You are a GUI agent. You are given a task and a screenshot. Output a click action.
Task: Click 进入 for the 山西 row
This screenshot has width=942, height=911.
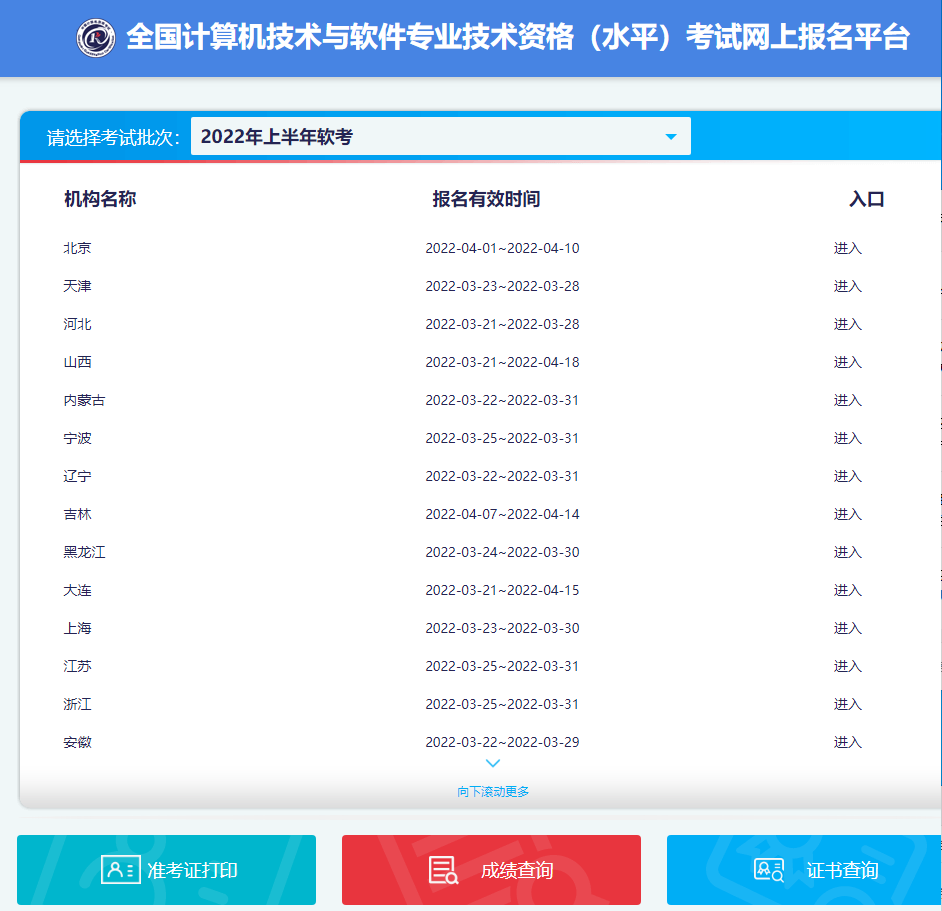pos(847,363)
